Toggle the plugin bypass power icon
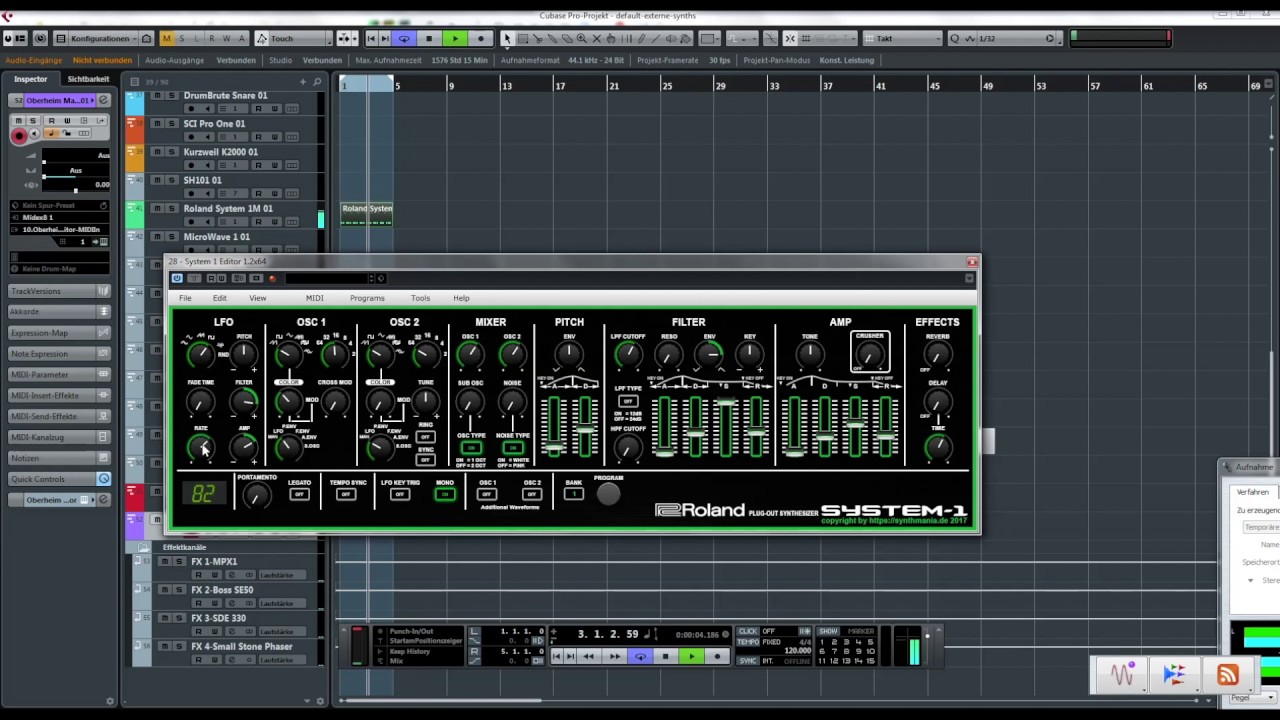The image size is (1280, 720). (177, 278)
